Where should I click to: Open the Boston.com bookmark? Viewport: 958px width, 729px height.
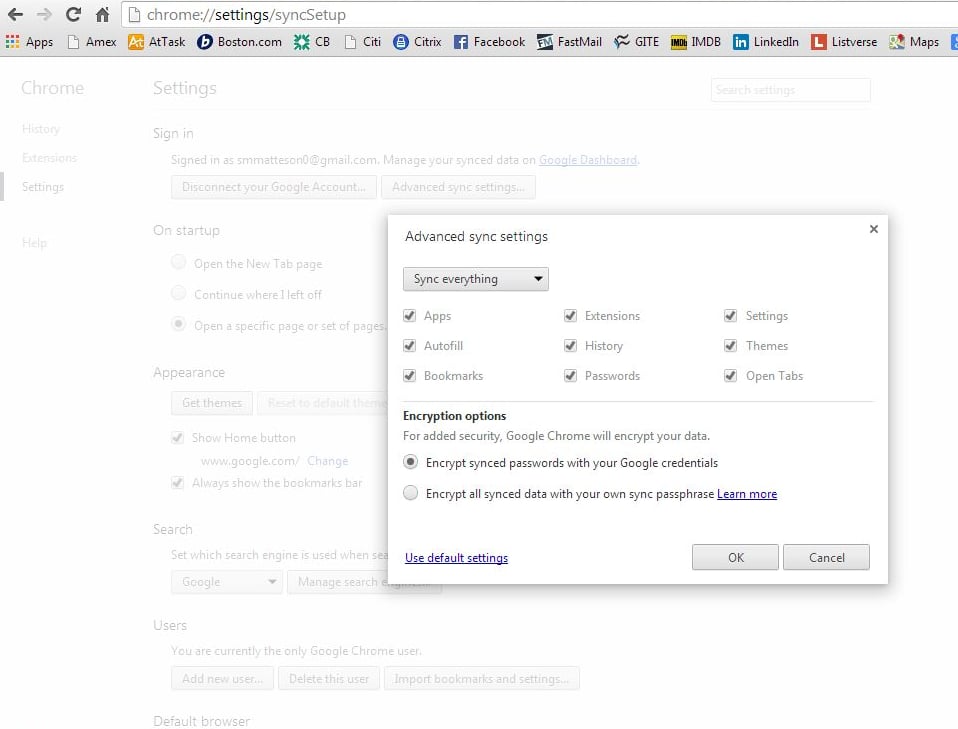point(239,42)
